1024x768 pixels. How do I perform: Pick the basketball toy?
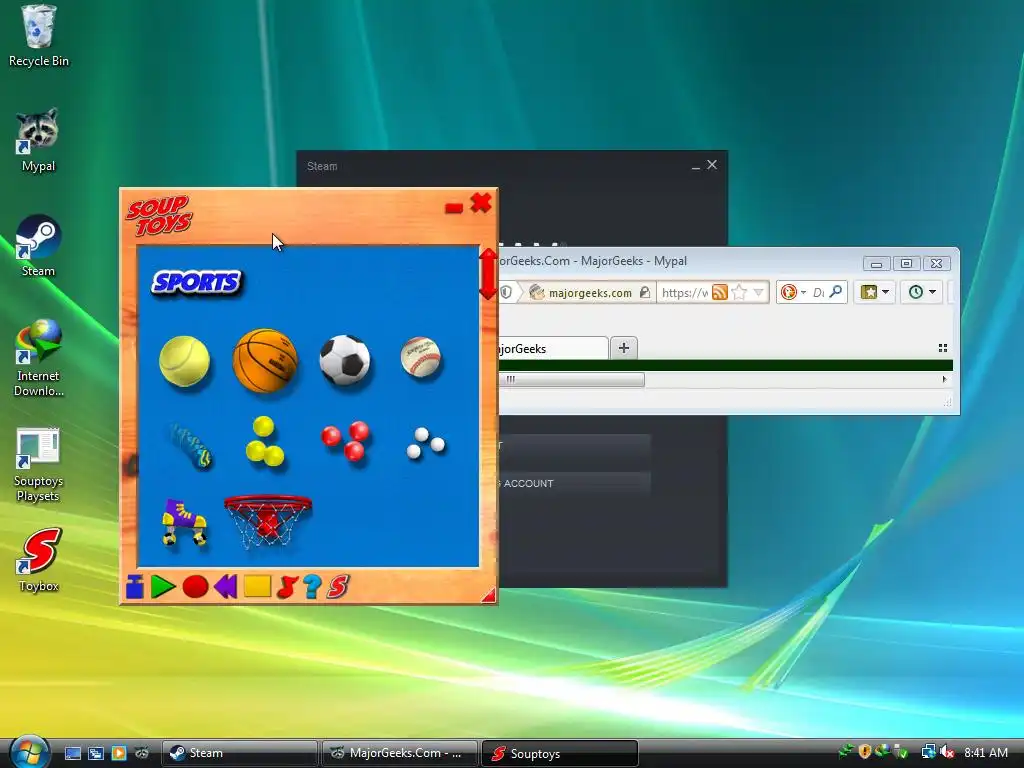click(264, 360)
